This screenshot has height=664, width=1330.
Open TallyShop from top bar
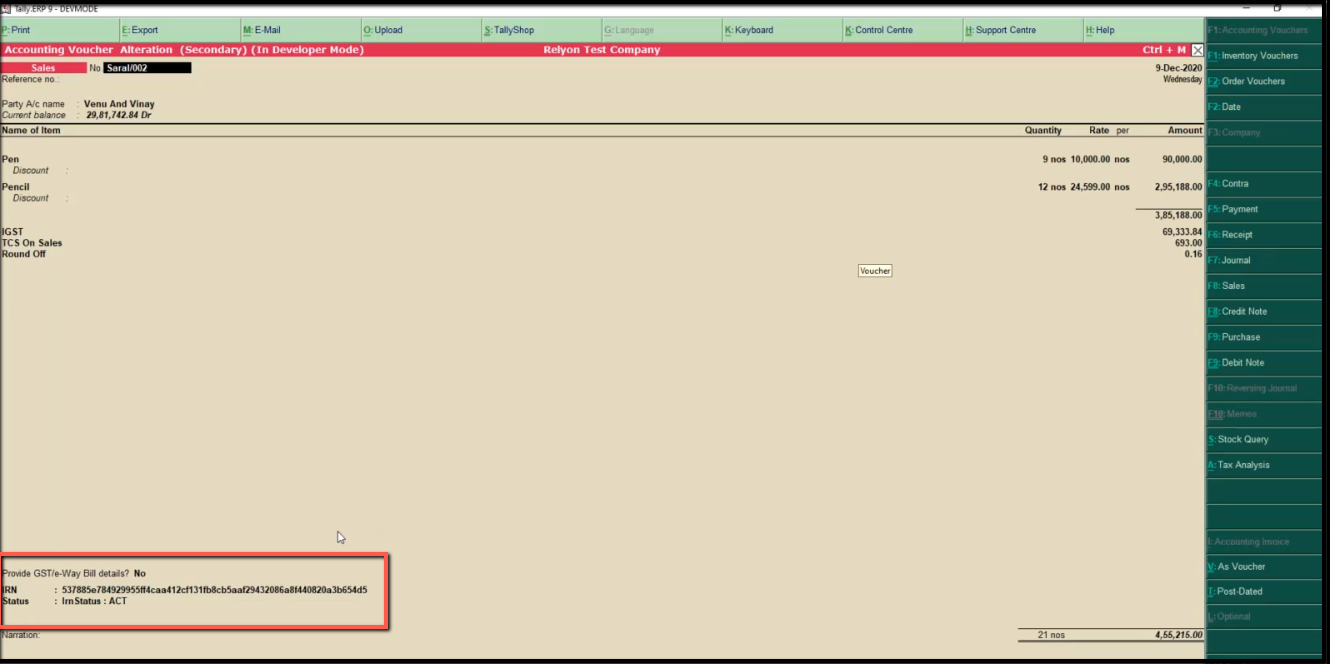point(542,30)
